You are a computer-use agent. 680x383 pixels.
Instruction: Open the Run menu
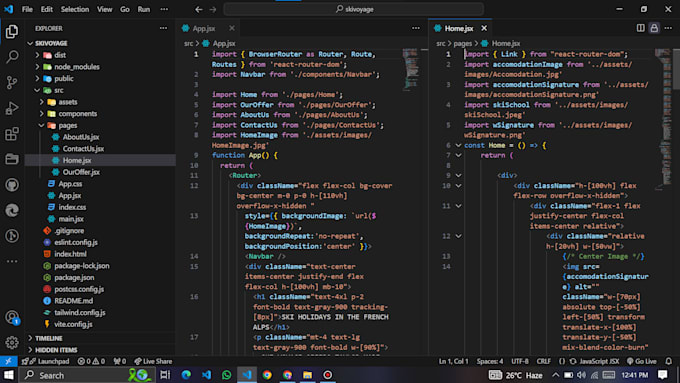[144, 9]
